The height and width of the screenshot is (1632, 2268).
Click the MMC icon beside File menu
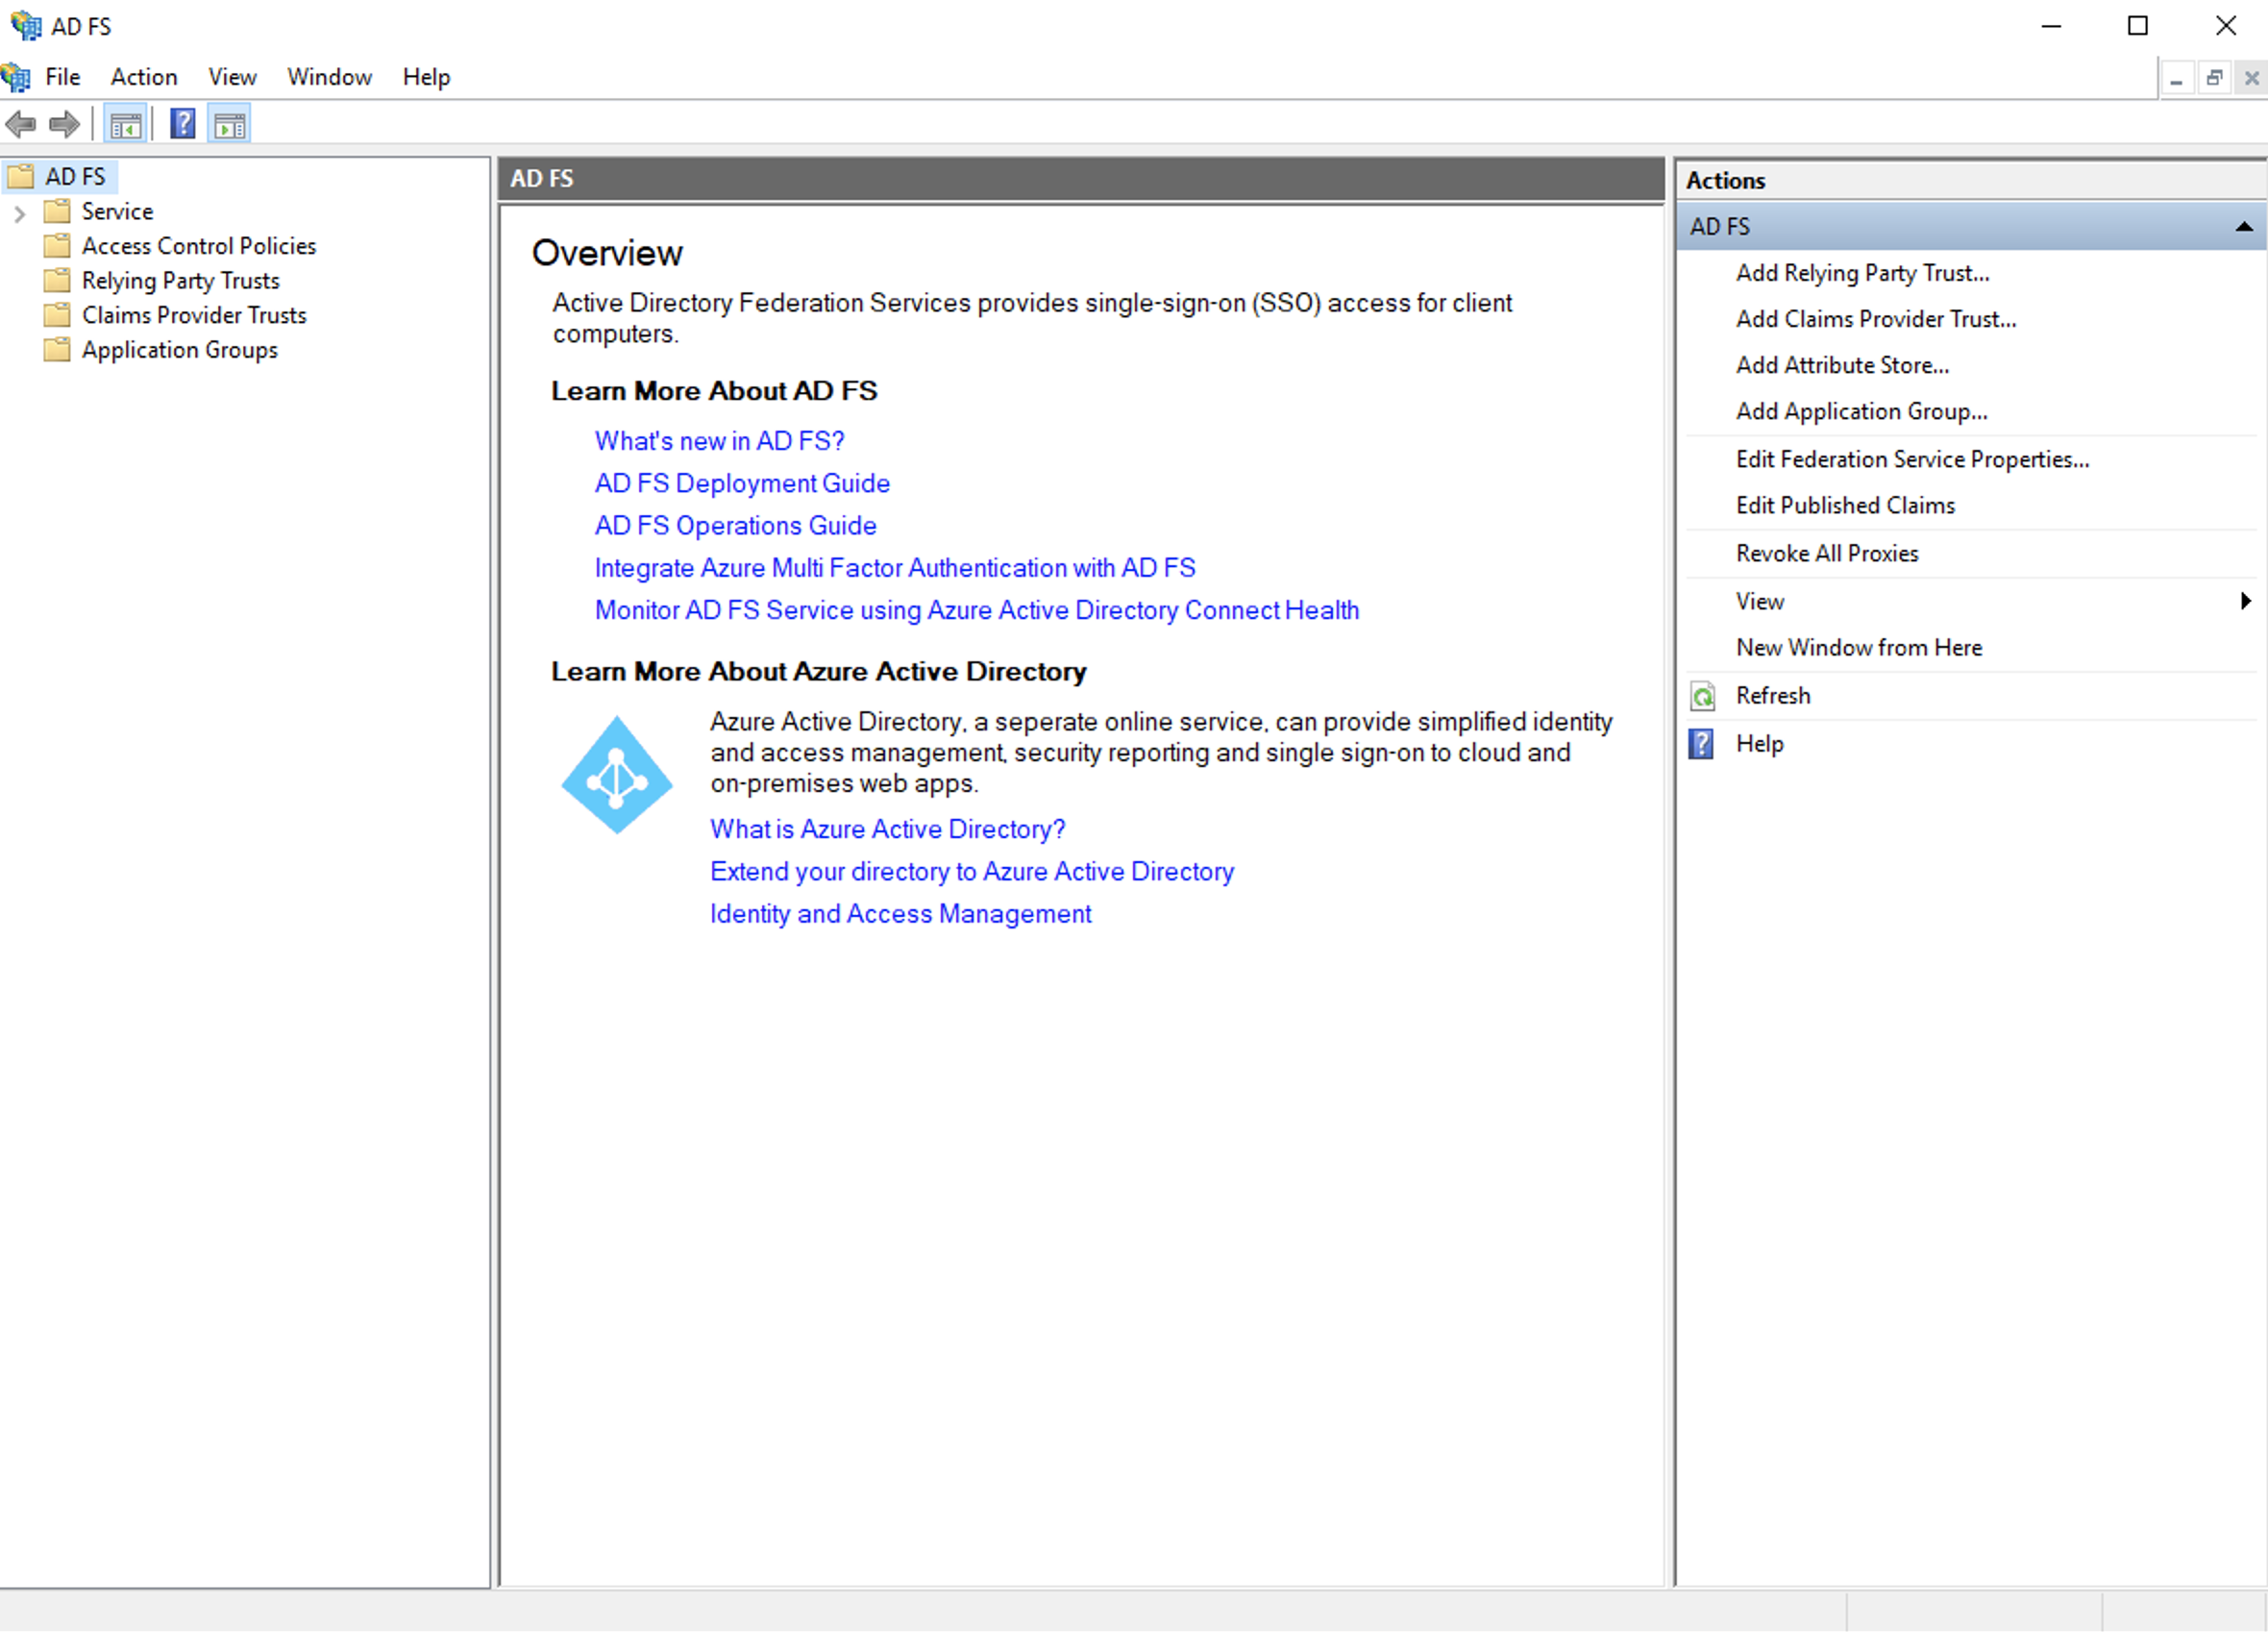16,77
